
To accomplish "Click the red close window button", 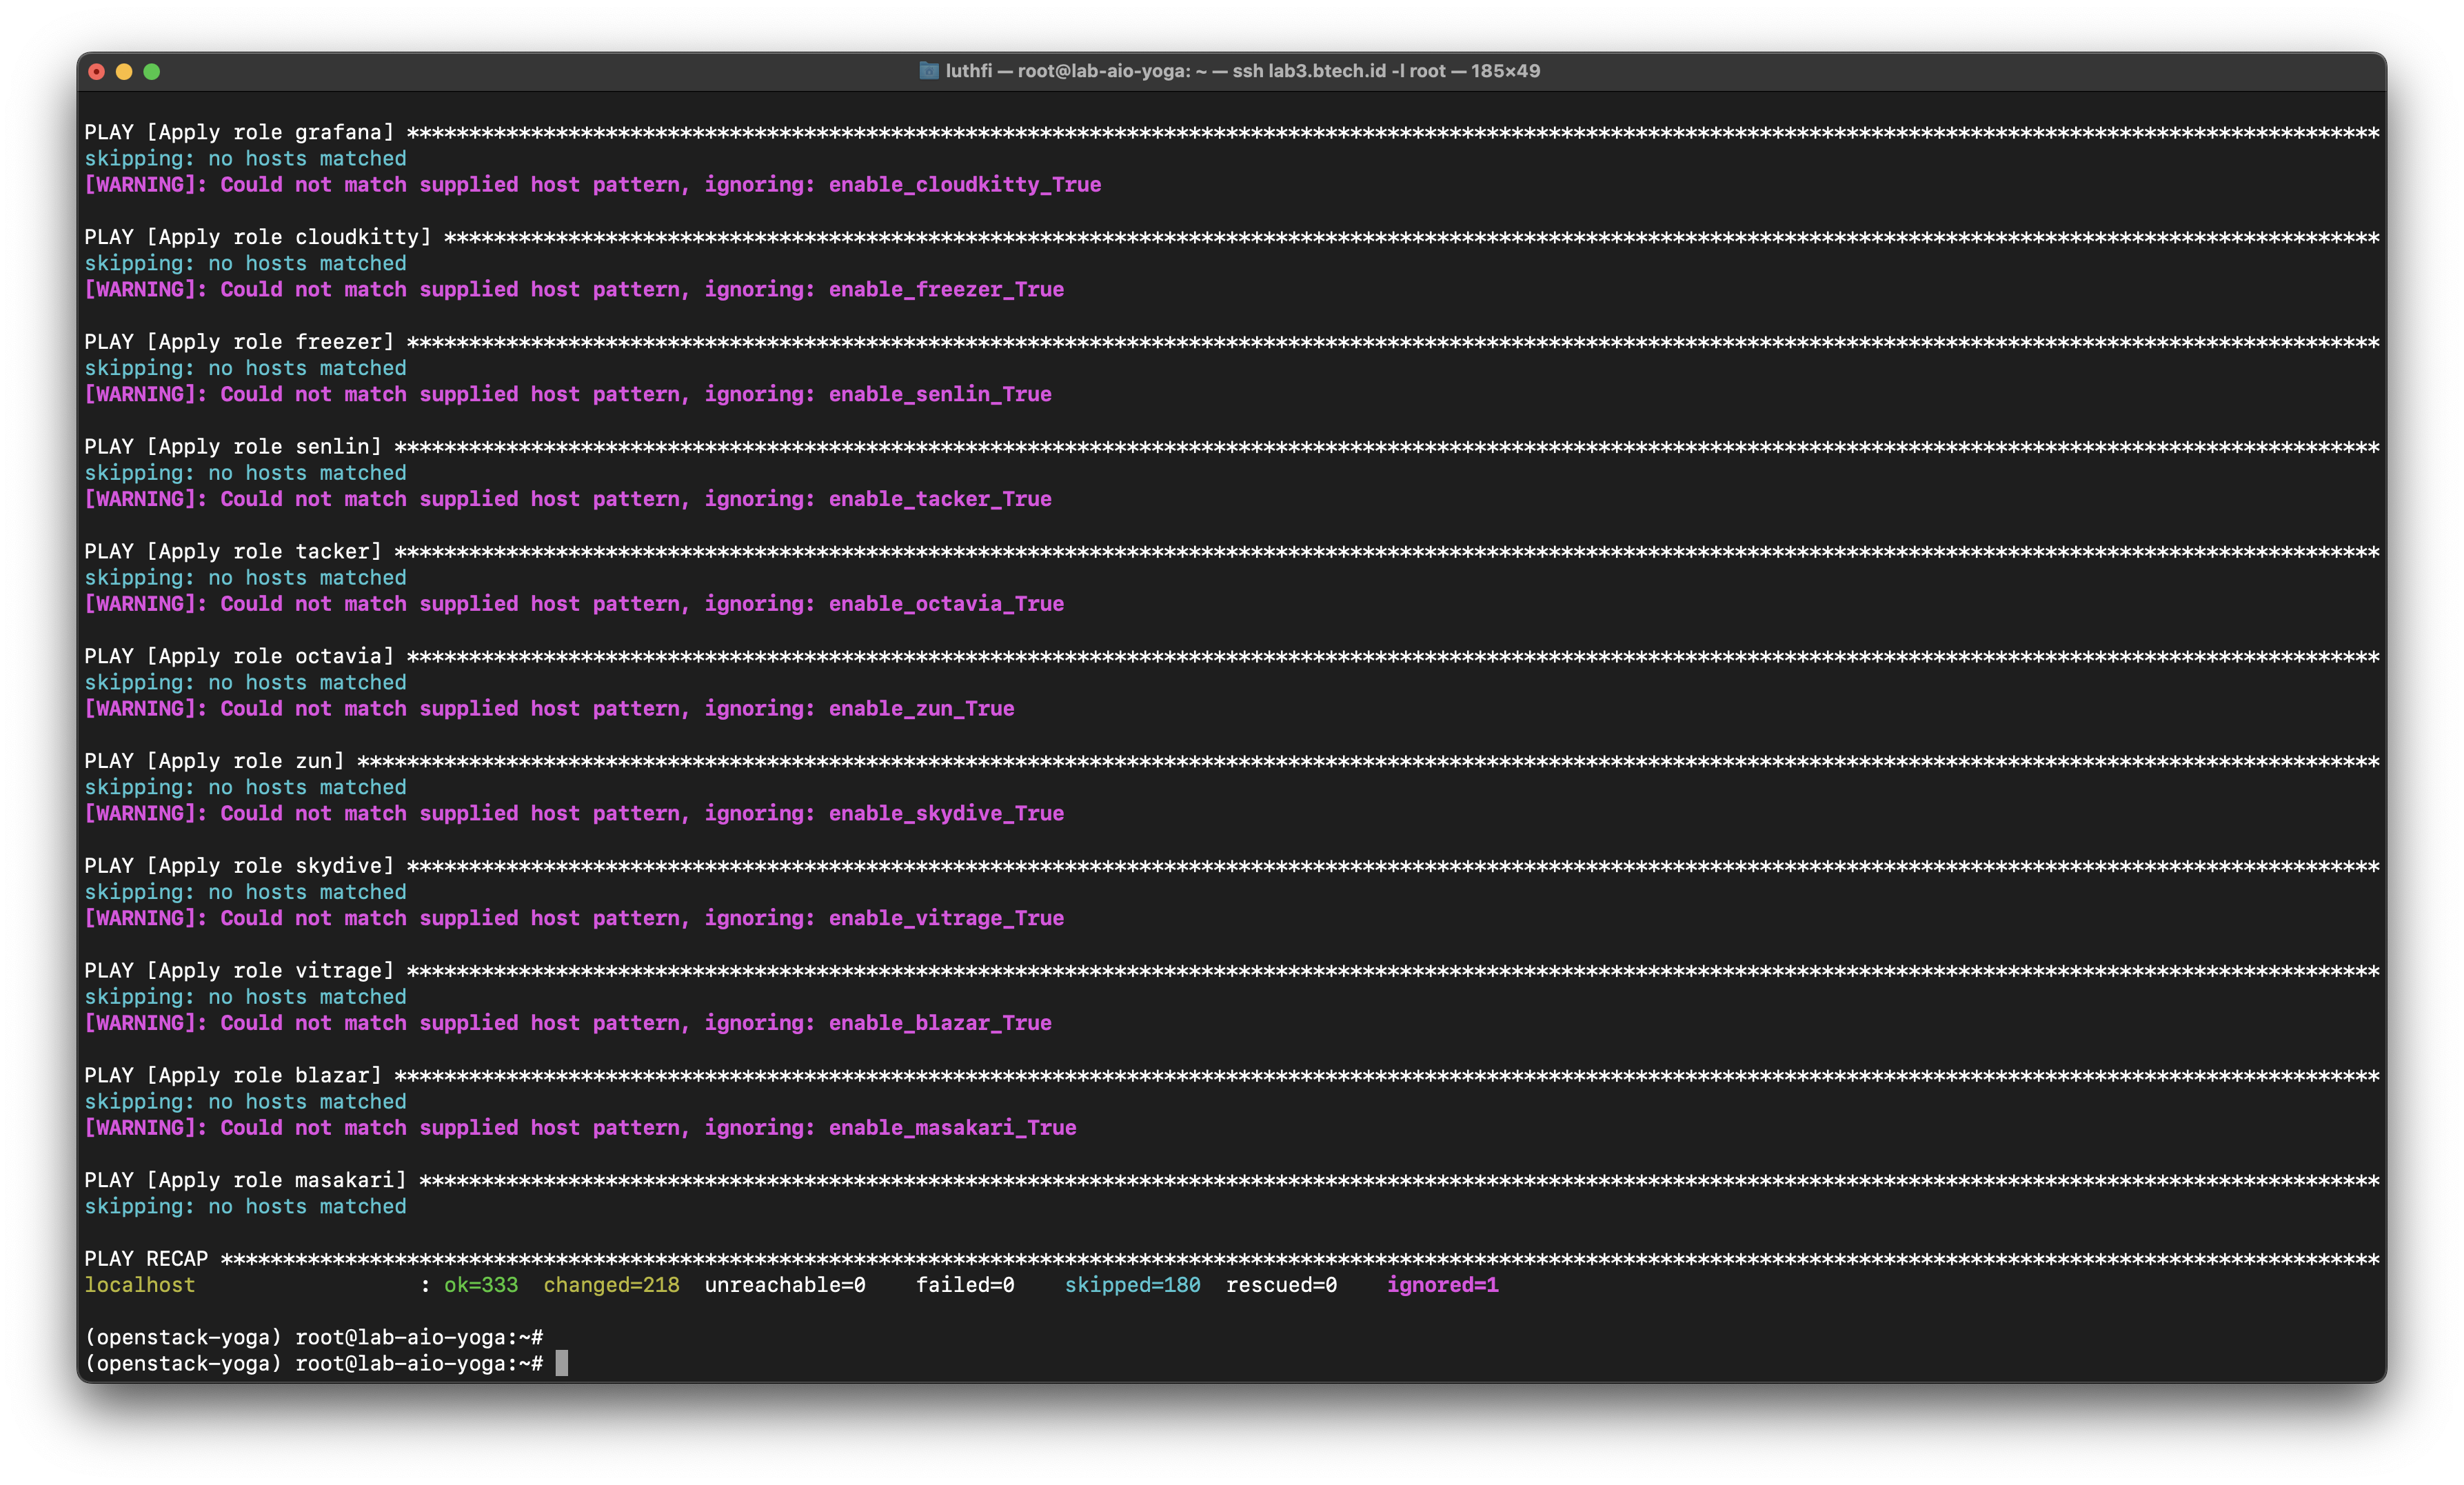I will point(97,71).
